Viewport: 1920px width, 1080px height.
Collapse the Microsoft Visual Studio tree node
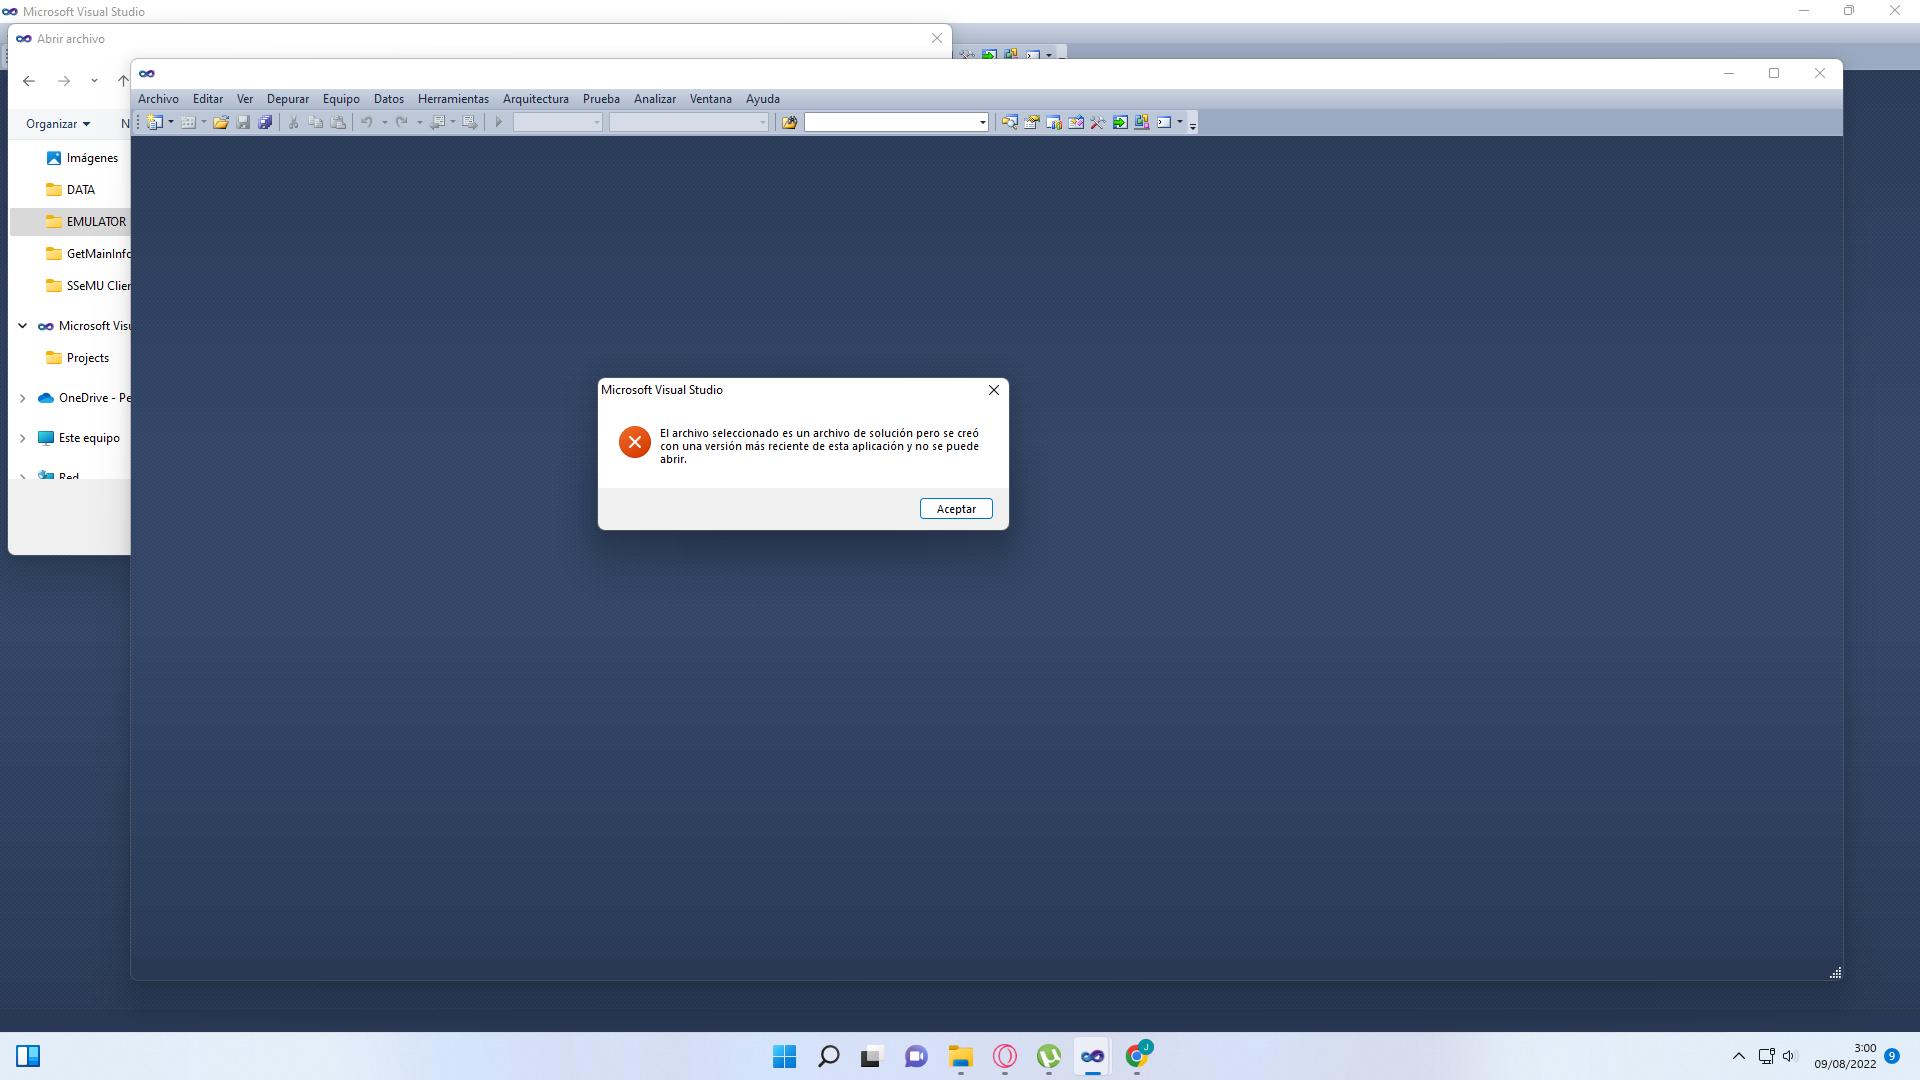click(22, 326)
